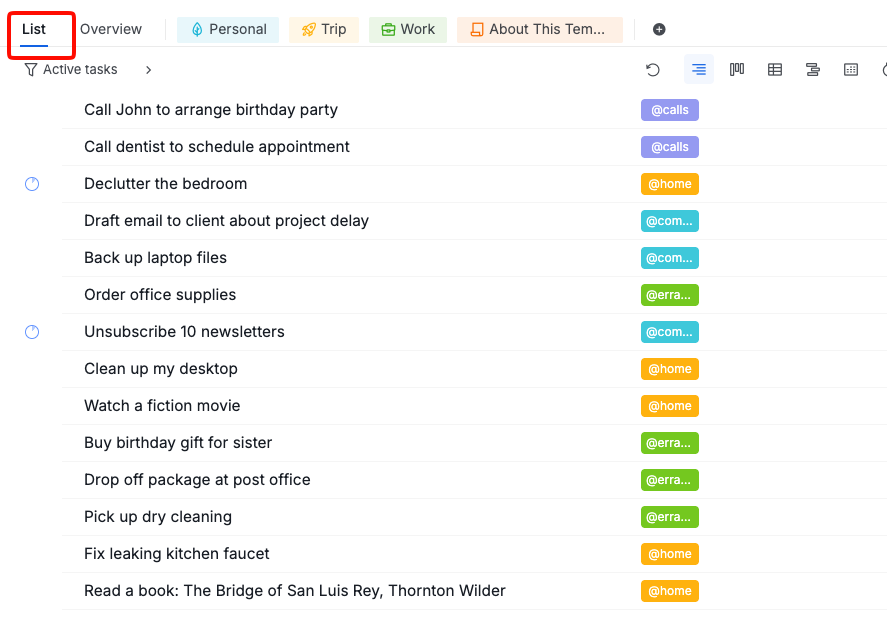Click the undo/refresh arrow icon
Viewport: 887px width, 621px height.
[x=653, y=70]
